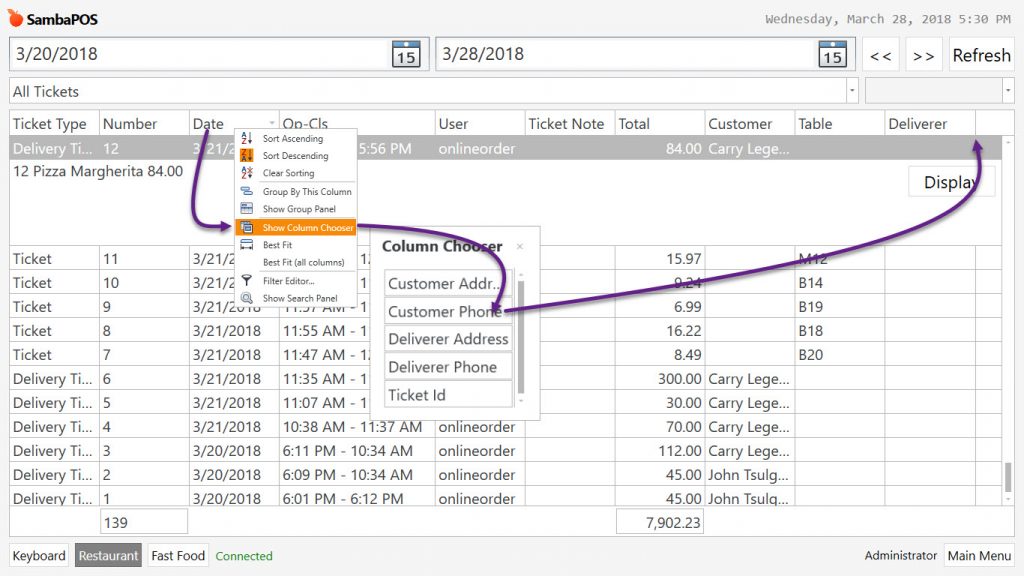Click the Connected status text
The width and height of the screenshot is (1024, 576).
244,556
